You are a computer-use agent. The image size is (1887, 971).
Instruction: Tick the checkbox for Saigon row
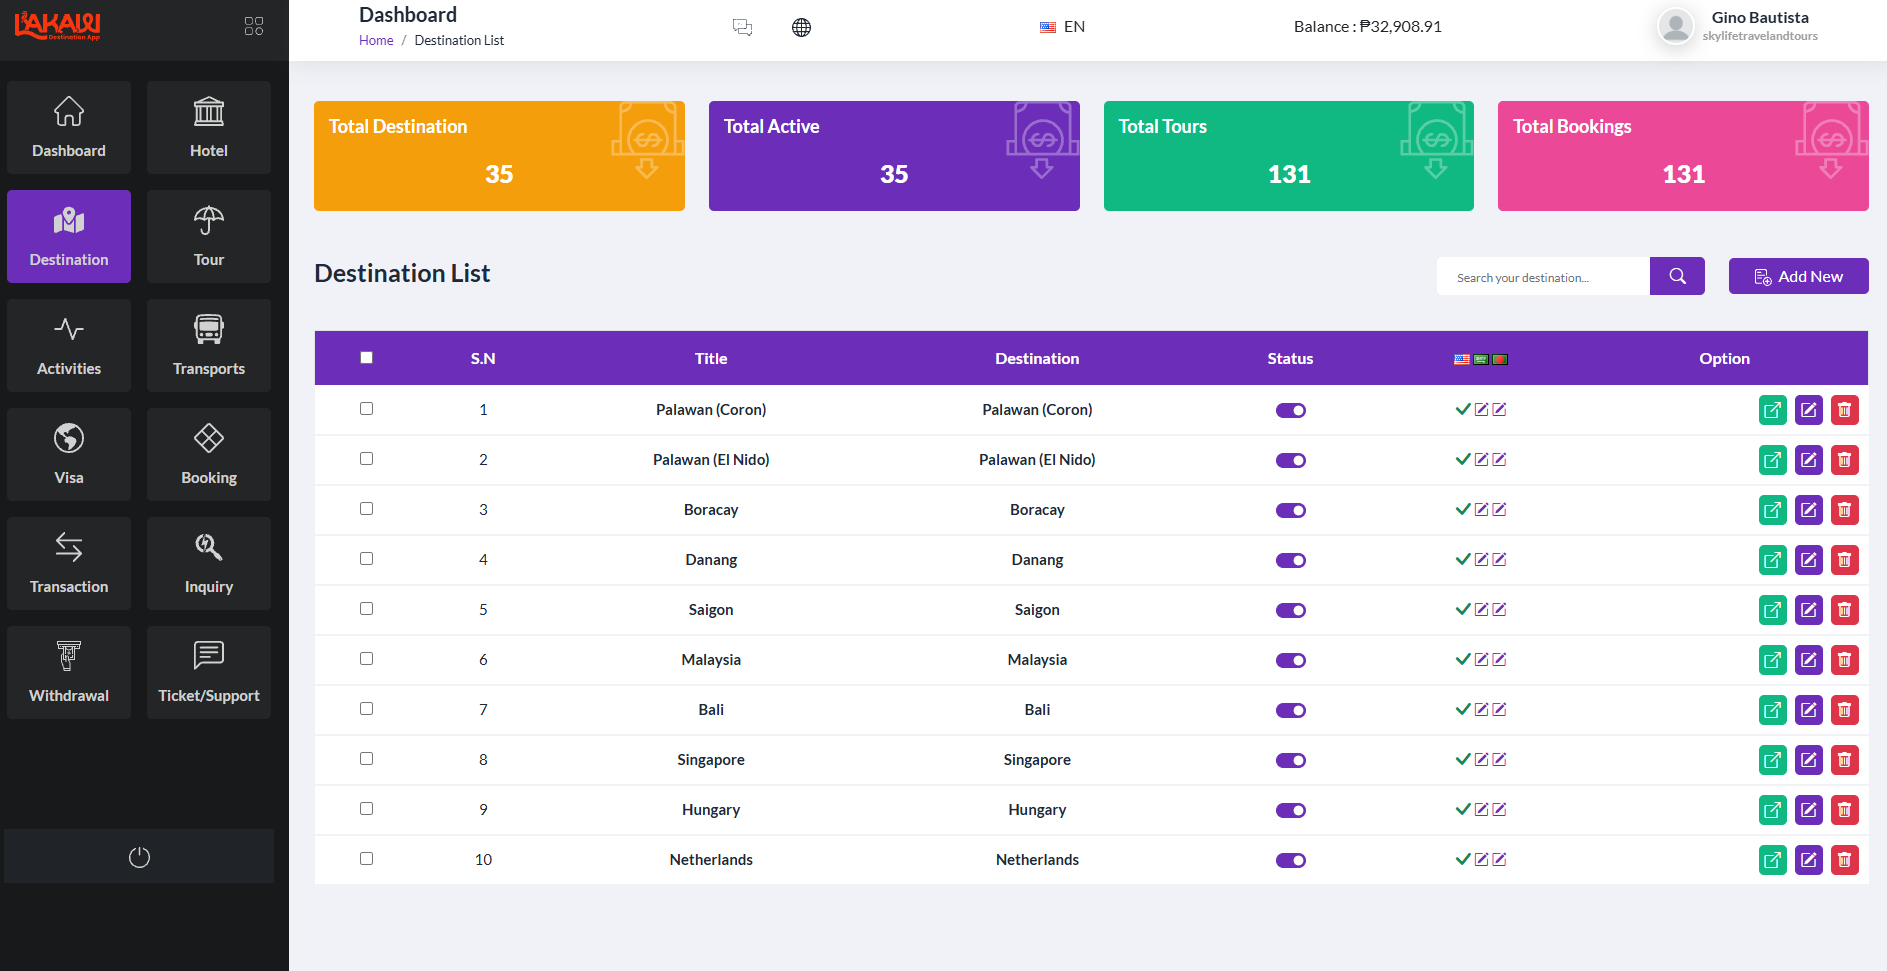366,609
